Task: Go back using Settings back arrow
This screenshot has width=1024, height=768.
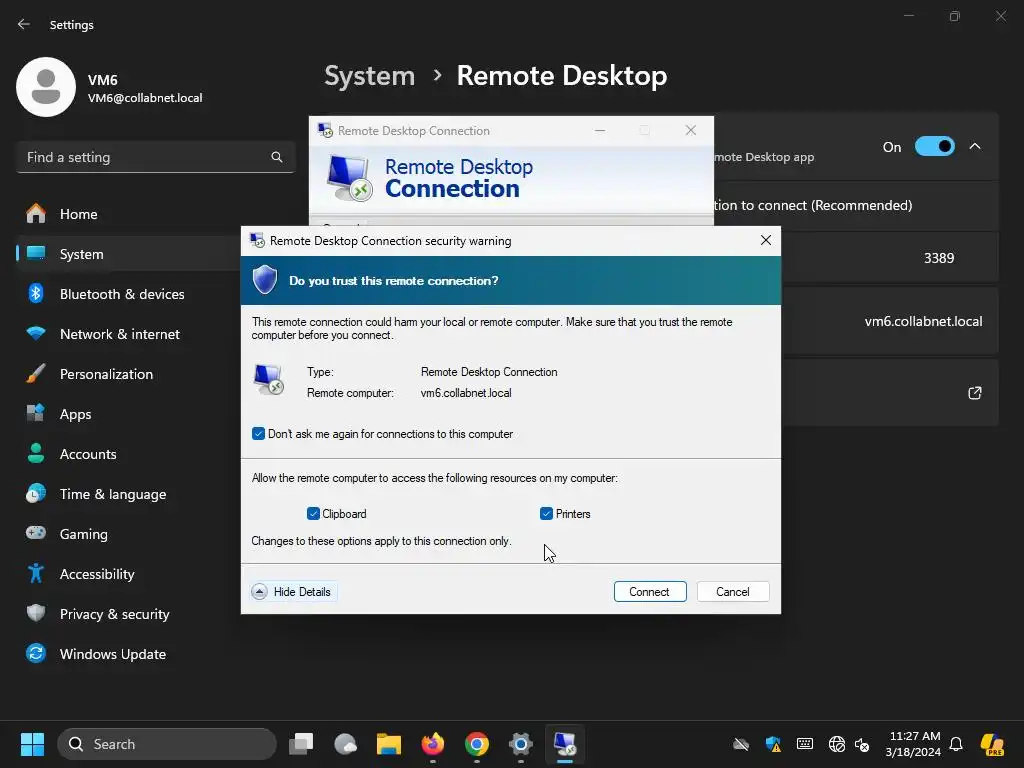Action: click(24, 25)
